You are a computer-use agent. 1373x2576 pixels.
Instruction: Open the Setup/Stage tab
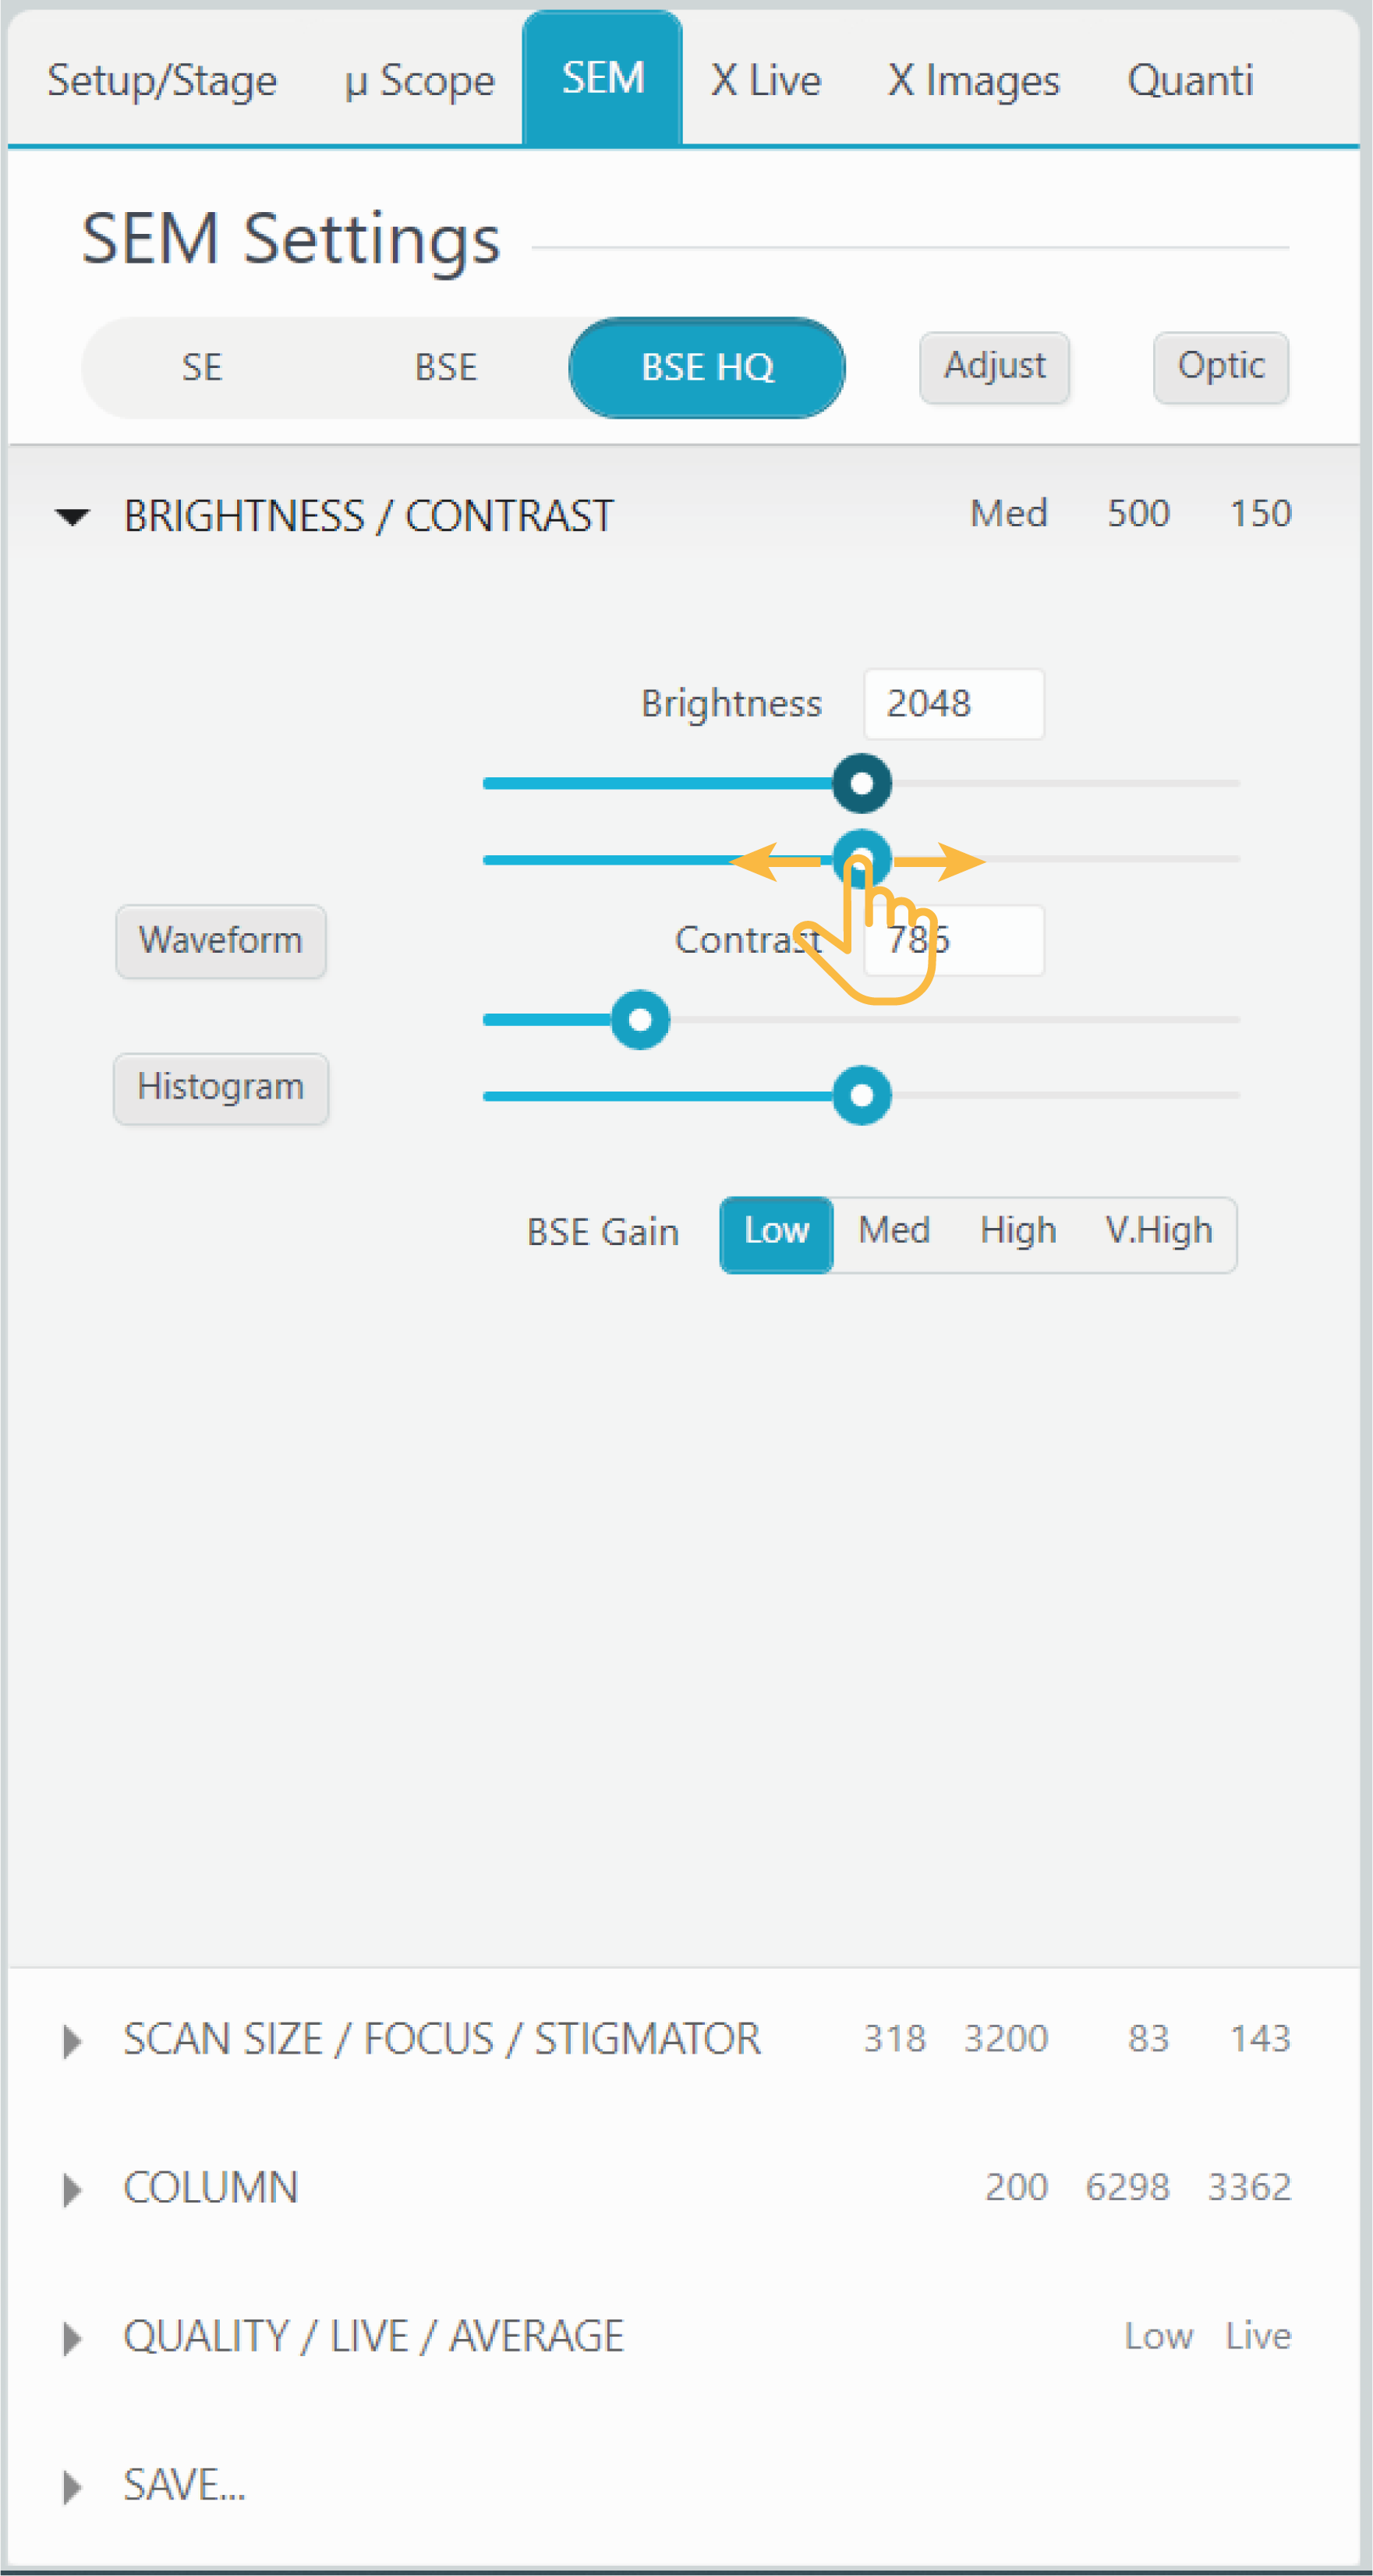pos(162,80)
